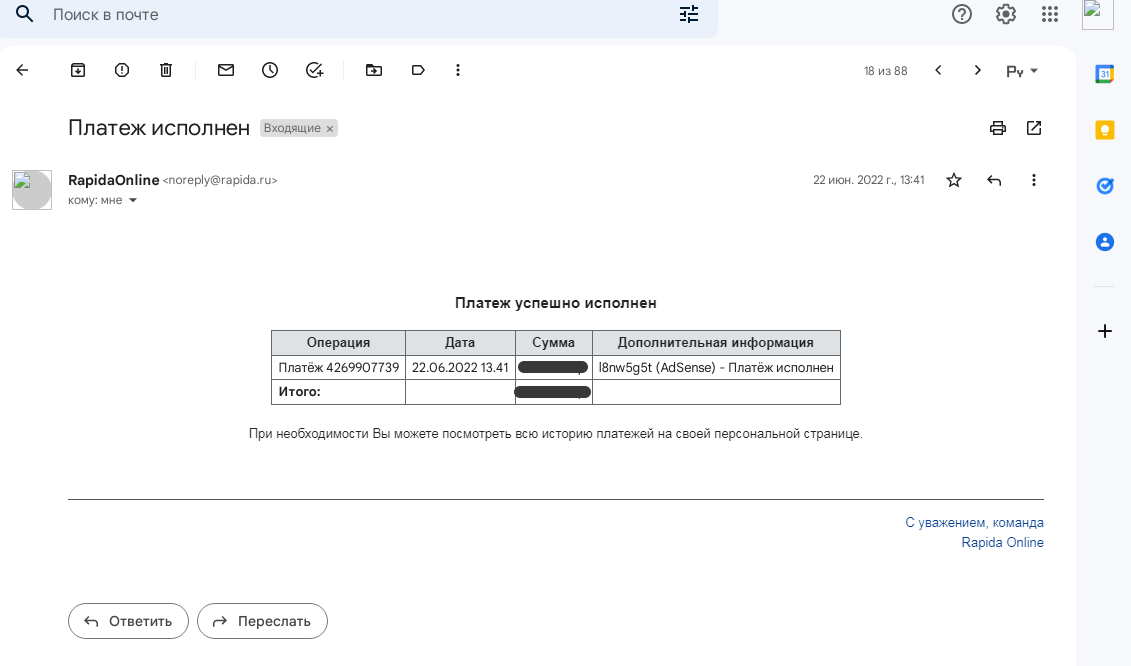
Task: Delete the email with trash icon
Action: pos(166,70)
